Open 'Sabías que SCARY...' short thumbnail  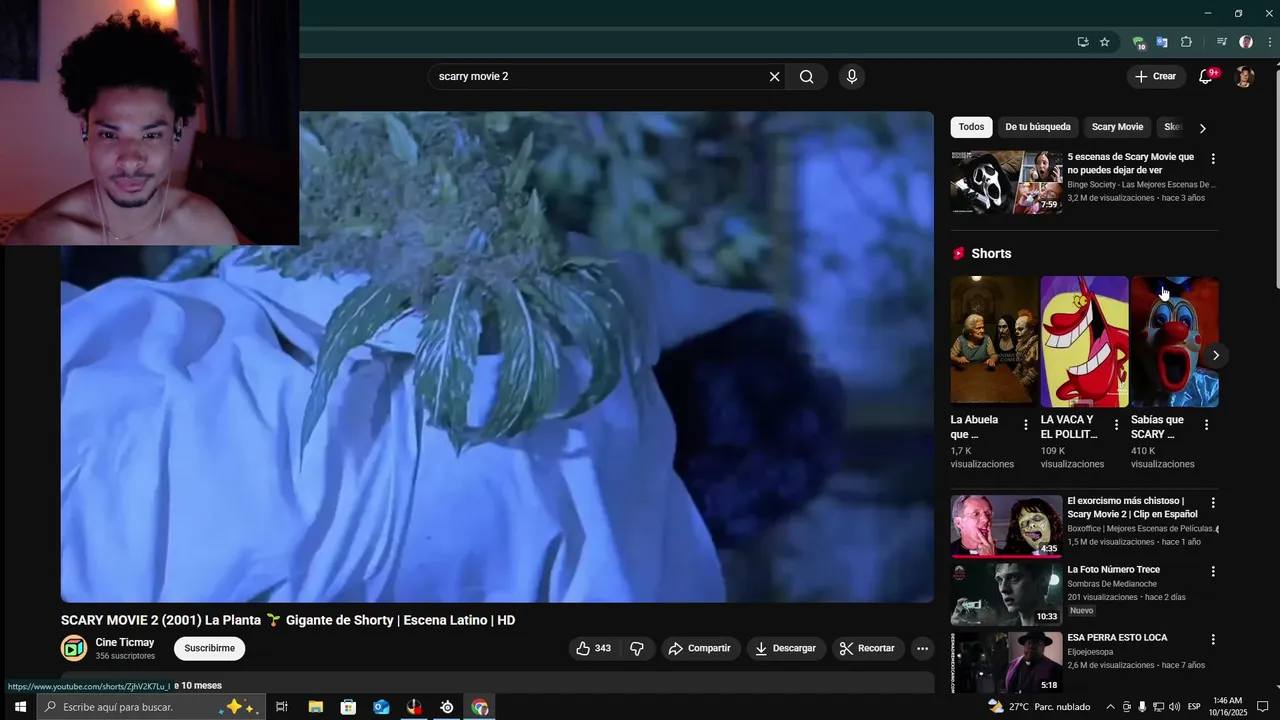(x=1175, y=342)
